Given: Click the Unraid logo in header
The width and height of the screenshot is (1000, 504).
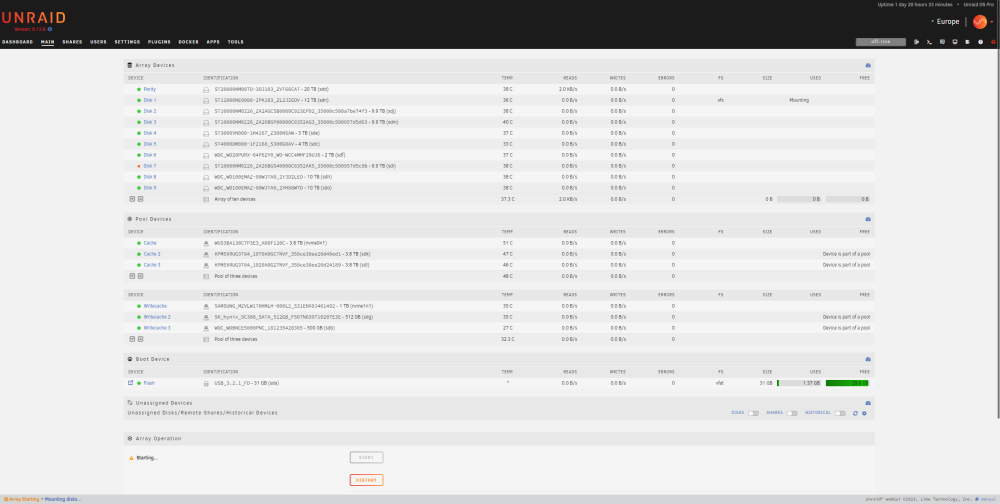Looking at the screenshot, I should [33, 18].
